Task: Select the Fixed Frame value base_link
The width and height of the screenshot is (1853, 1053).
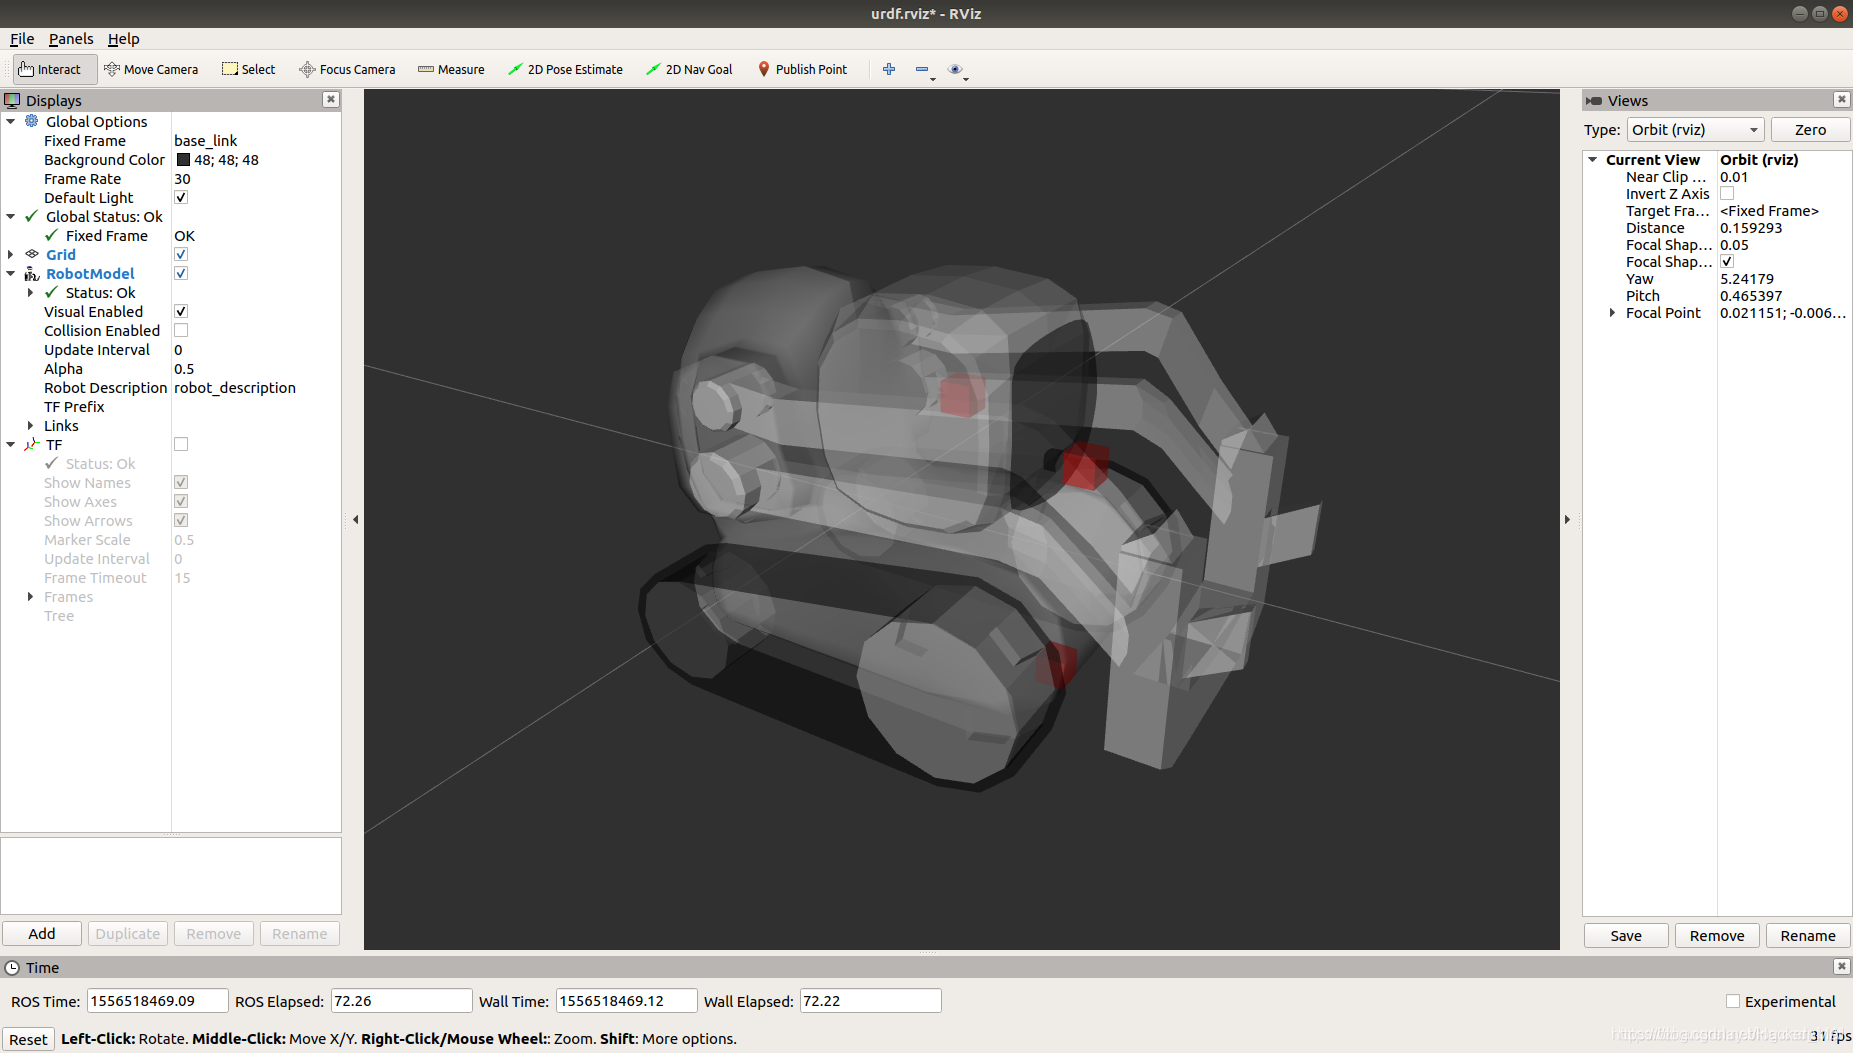Action: point(205,140)
